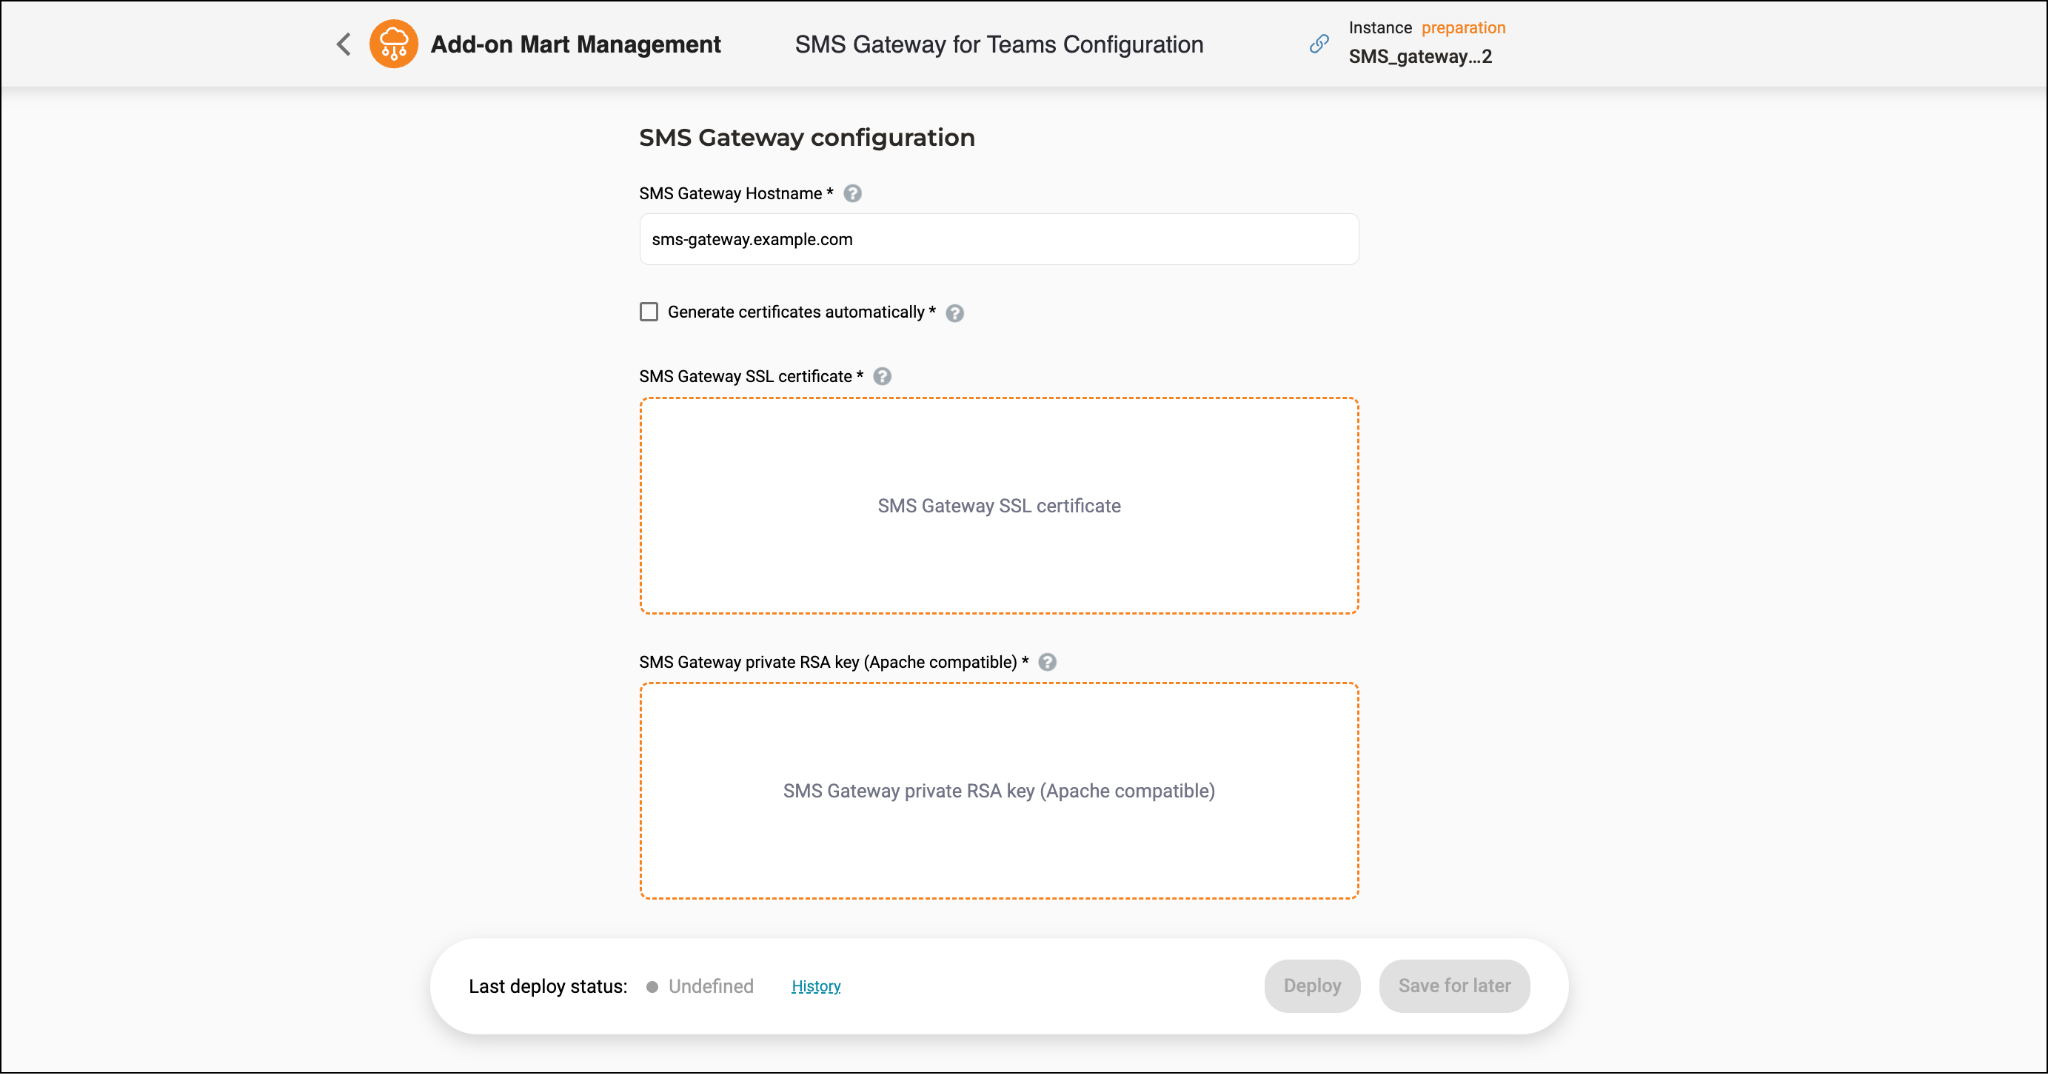Focus the SMS Gateway Hostname input field
Screen dimensions: 2048x1074
999,239
